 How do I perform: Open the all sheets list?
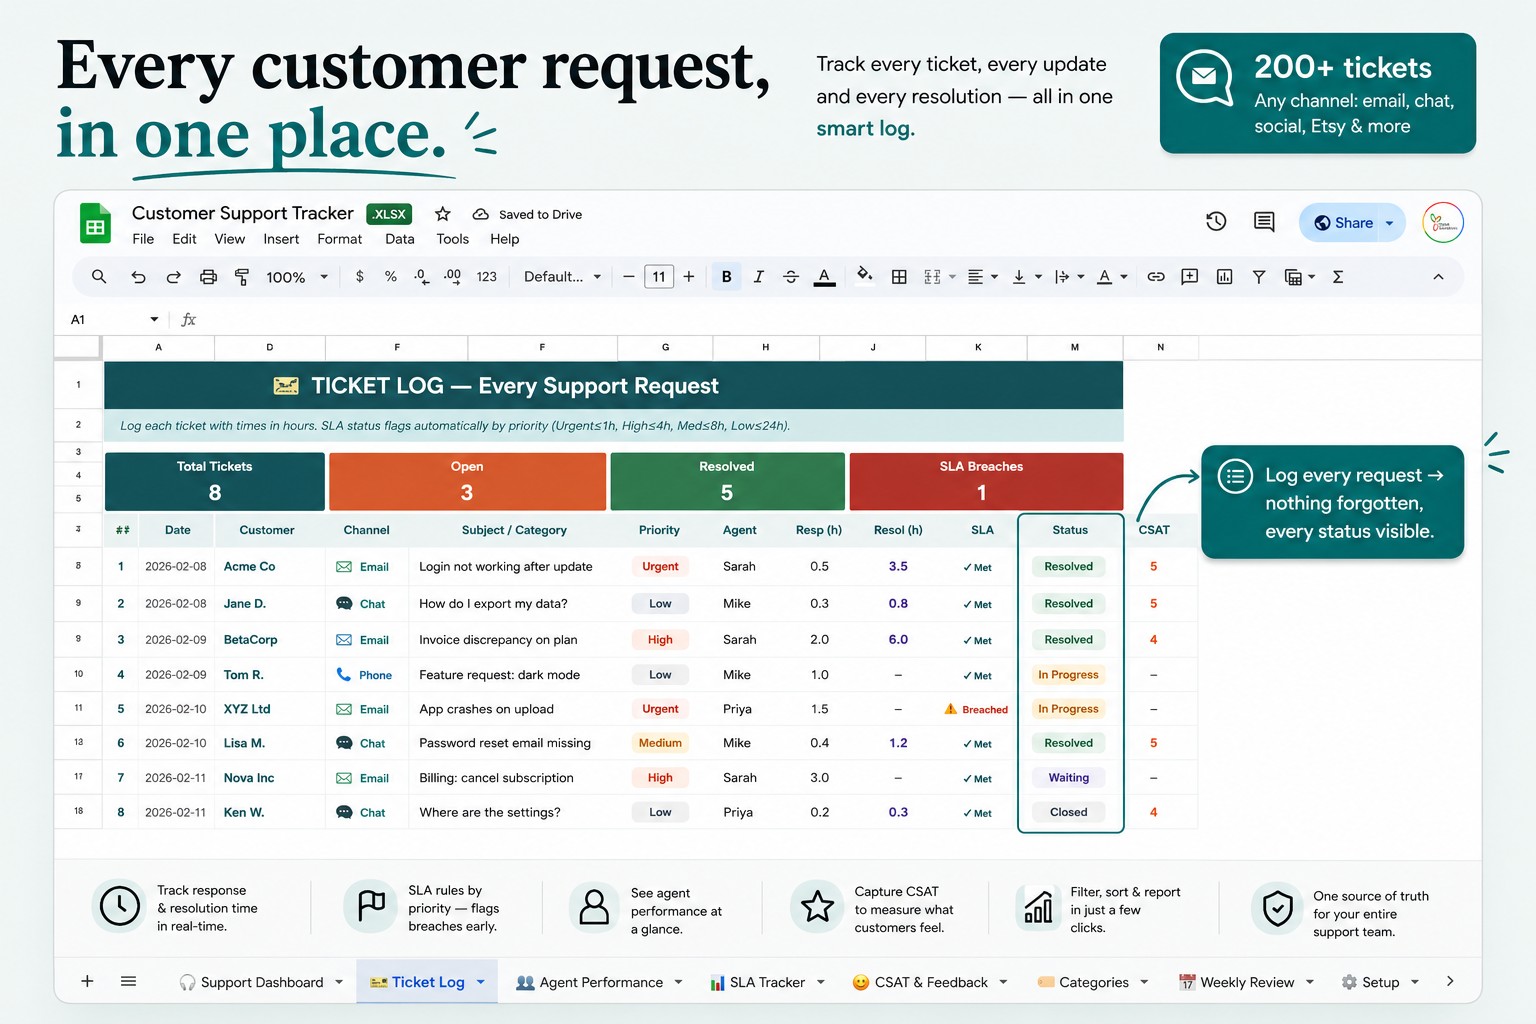128,981
